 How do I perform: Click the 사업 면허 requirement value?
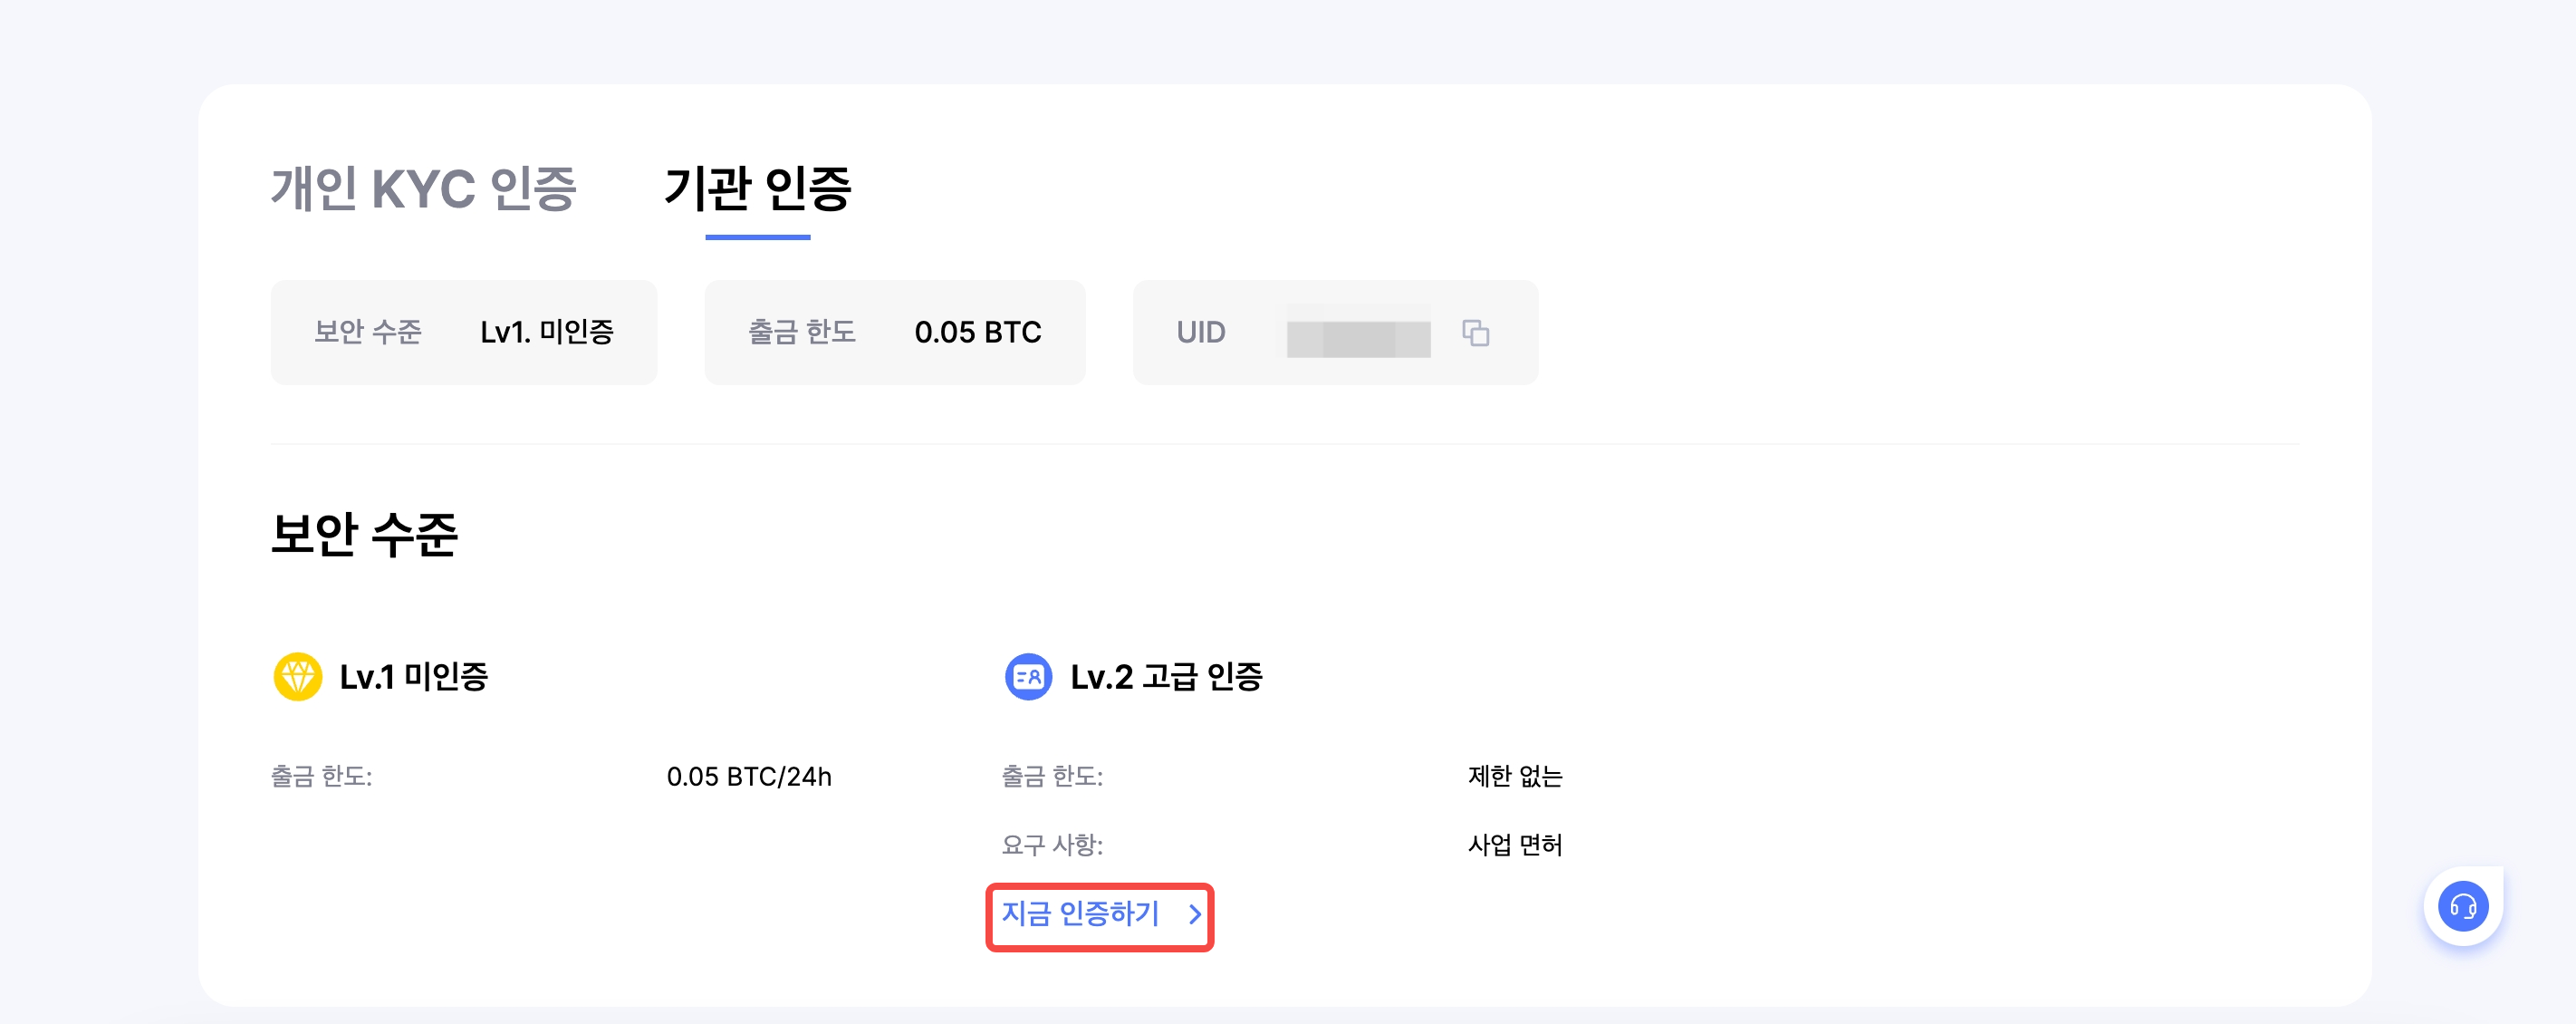coord(1514,845)
